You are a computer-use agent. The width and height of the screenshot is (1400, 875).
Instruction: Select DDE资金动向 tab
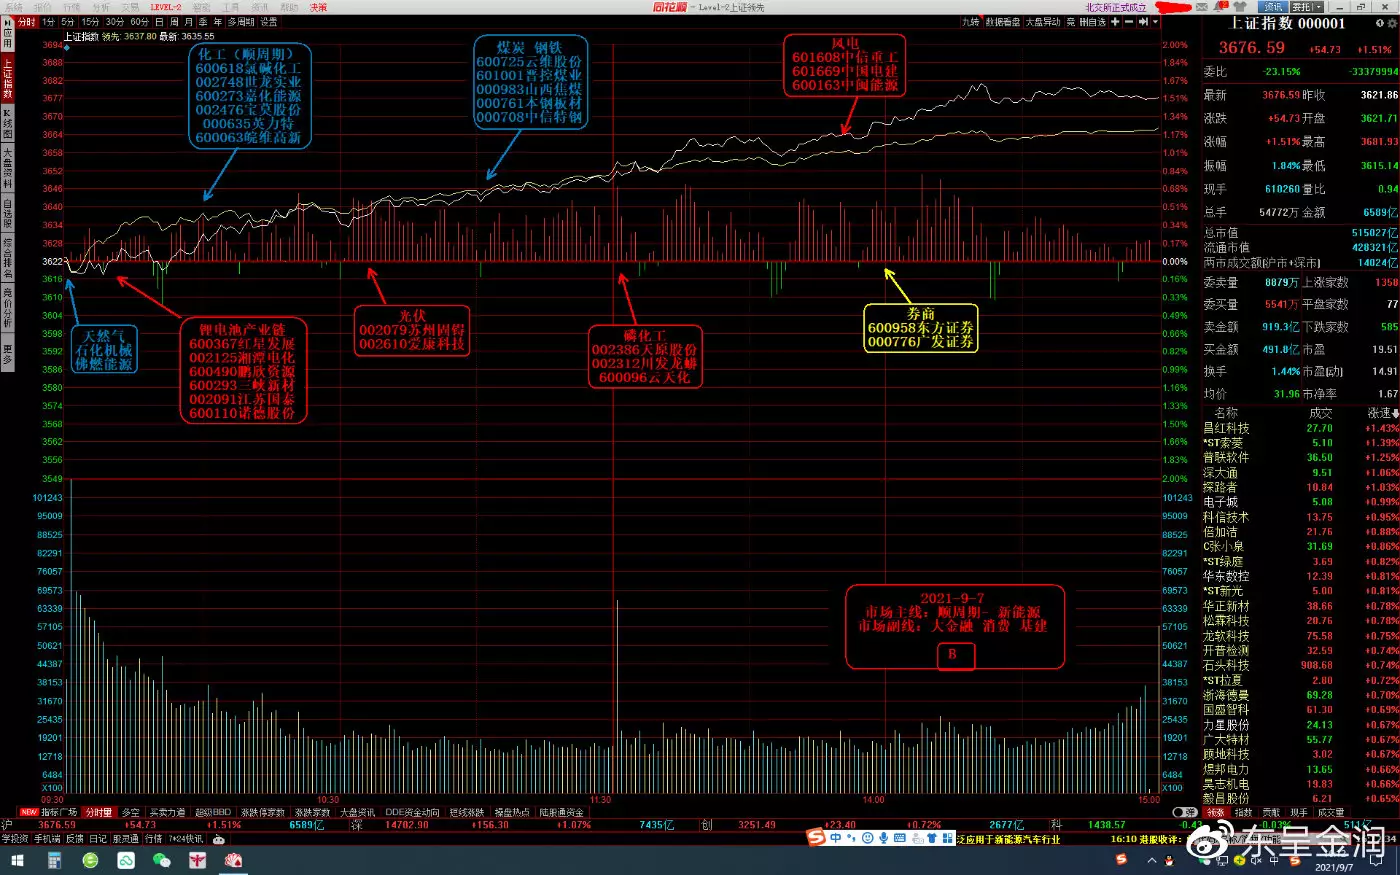[412, 812]
